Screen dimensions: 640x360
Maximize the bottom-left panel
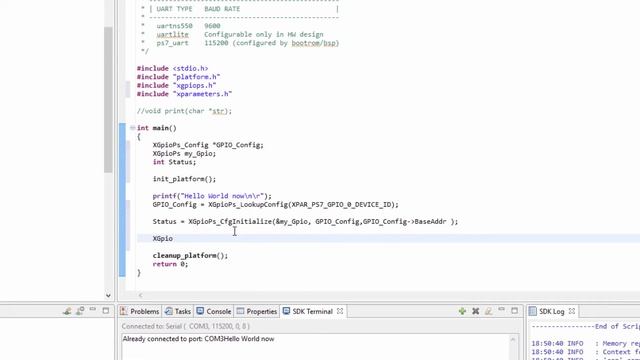point(106,311)
